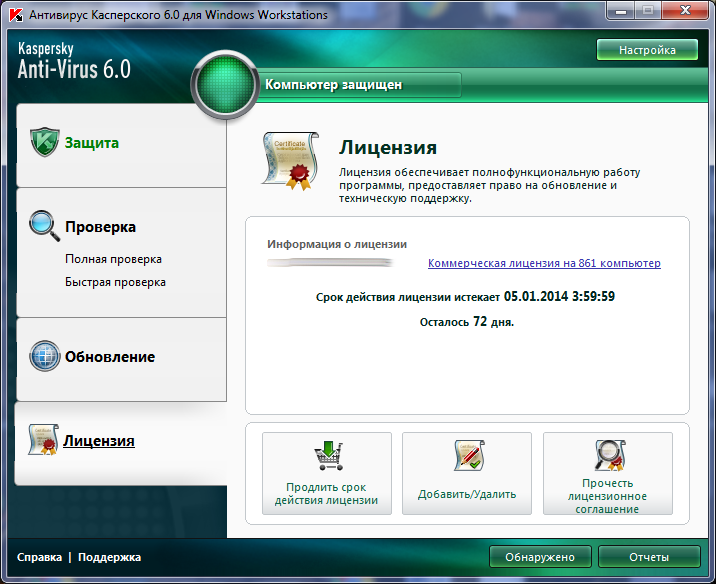Open the Настройка settings button
Image resolution: width=716 pixels, height=584 pixels.
tap(647, 50)
